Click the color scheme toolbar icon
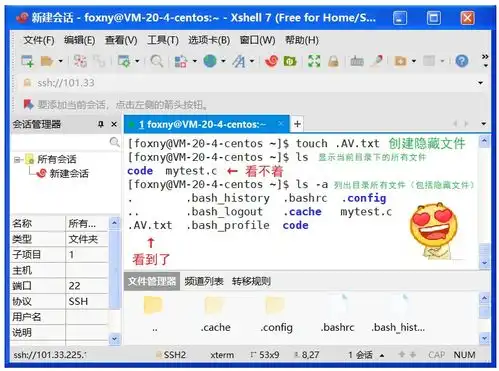 (181, 61)
